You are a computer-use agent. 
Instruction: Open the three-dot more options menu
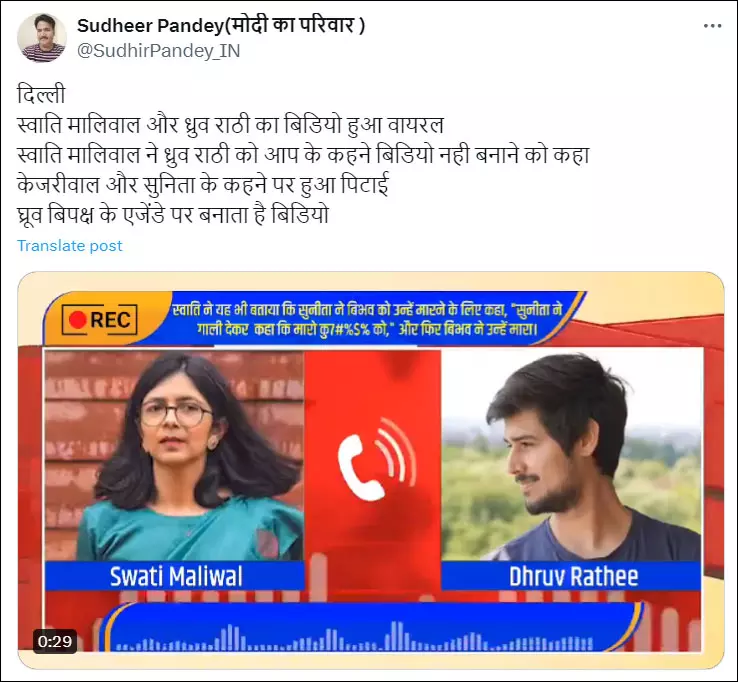(x=712, y=26)
